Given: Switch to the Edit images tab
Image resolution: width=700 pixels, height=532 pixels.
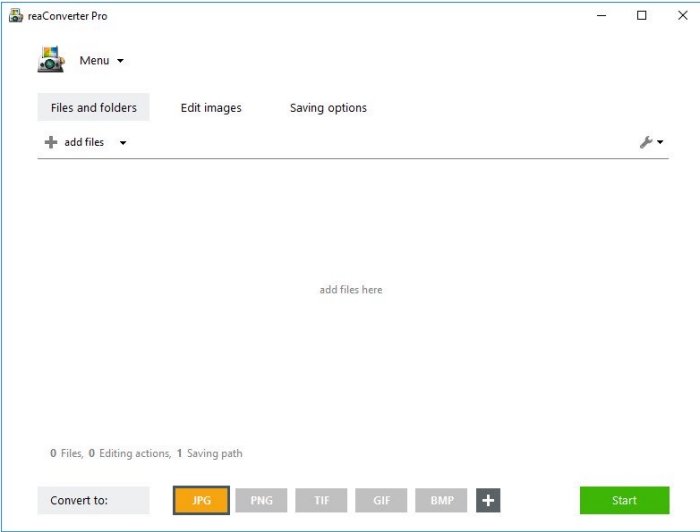Looking at the screenshot, I should coord(211,108).
